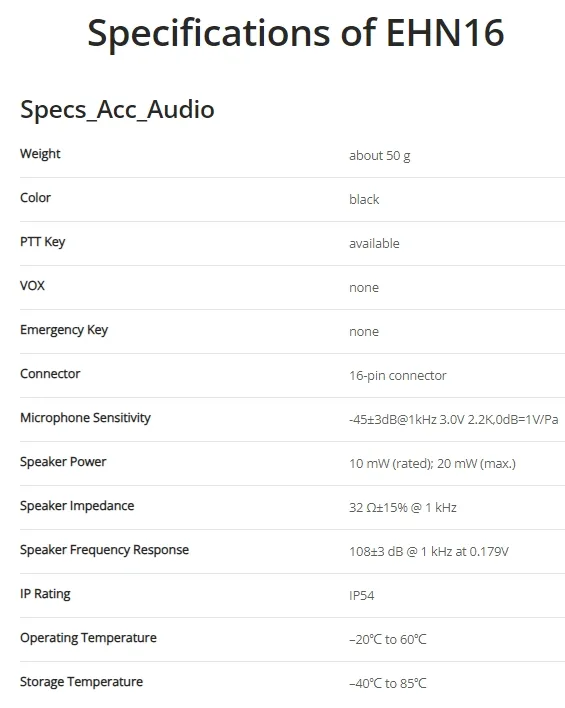Screen dimensions: 565x708
Task: Select the –40°C to 85°C storage value
Action: coord(388,684)
